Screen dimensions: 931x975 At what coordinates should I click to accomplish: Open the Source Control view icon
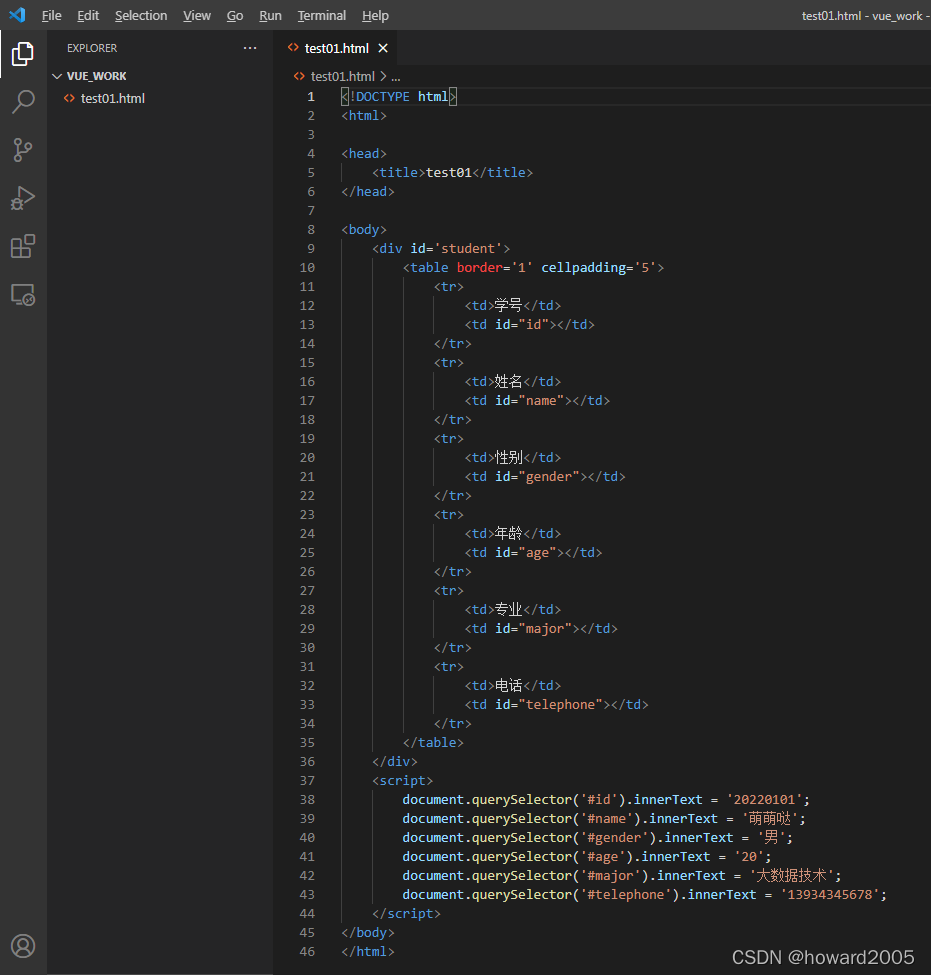point(23,150)
